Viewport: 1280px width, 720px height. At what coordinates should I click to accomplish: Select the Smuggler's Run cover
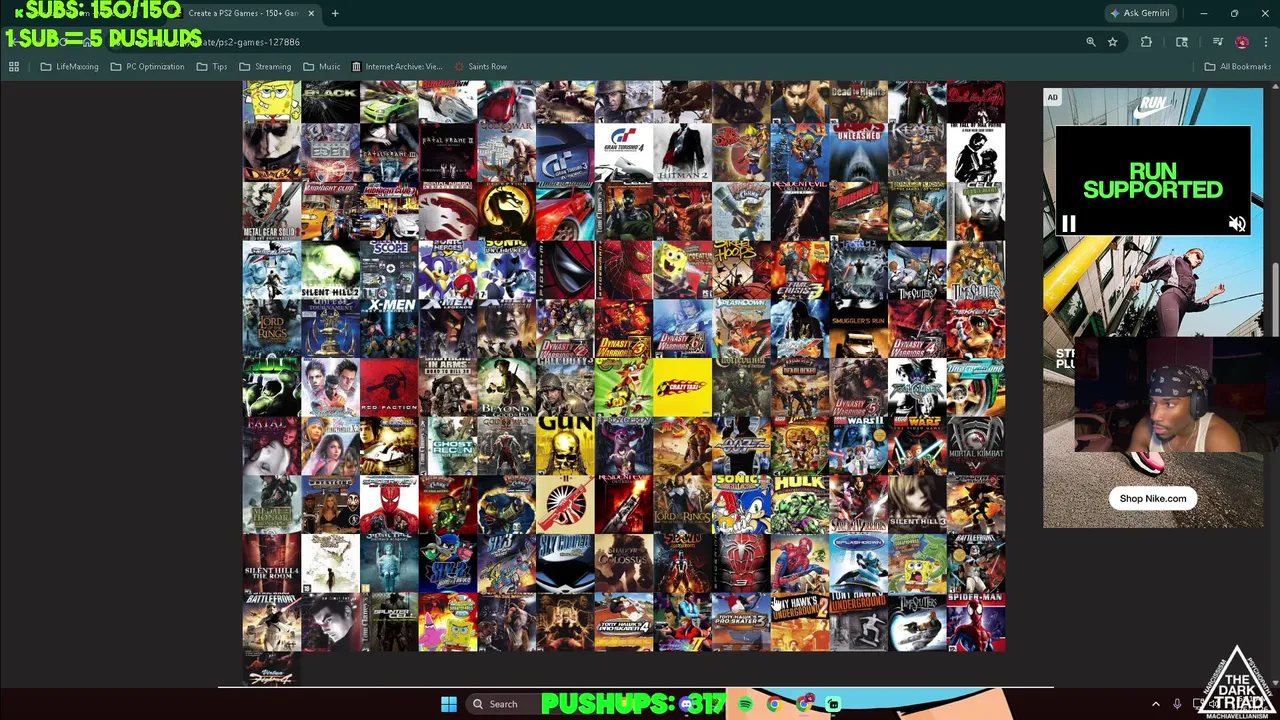[859, 329]
